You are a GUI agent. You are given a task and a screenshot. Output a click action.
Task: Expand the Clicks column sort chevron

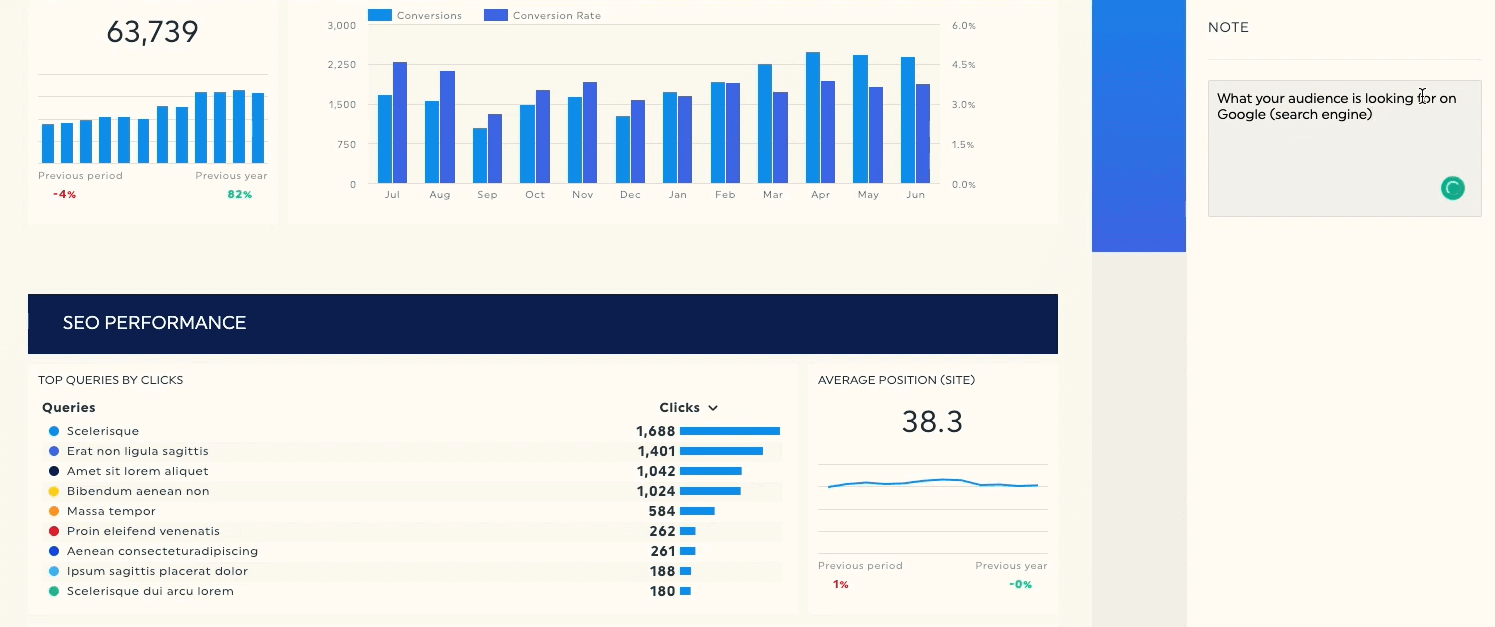click(x=713, y=408)
